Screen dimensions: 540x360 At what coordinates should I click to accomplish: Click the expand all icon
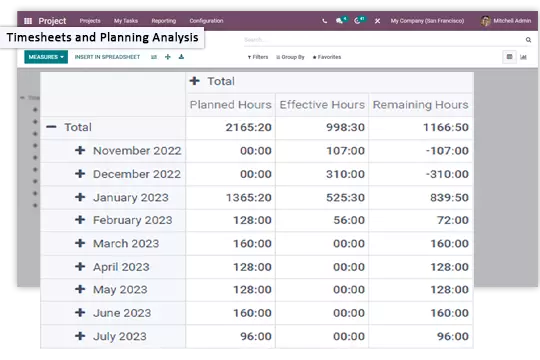pos(168,57)
